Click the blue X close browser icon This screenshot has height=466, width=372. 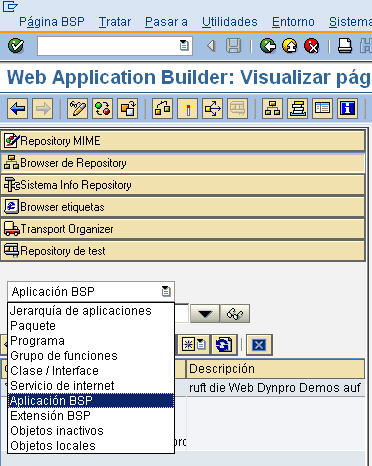pos(259,345)
